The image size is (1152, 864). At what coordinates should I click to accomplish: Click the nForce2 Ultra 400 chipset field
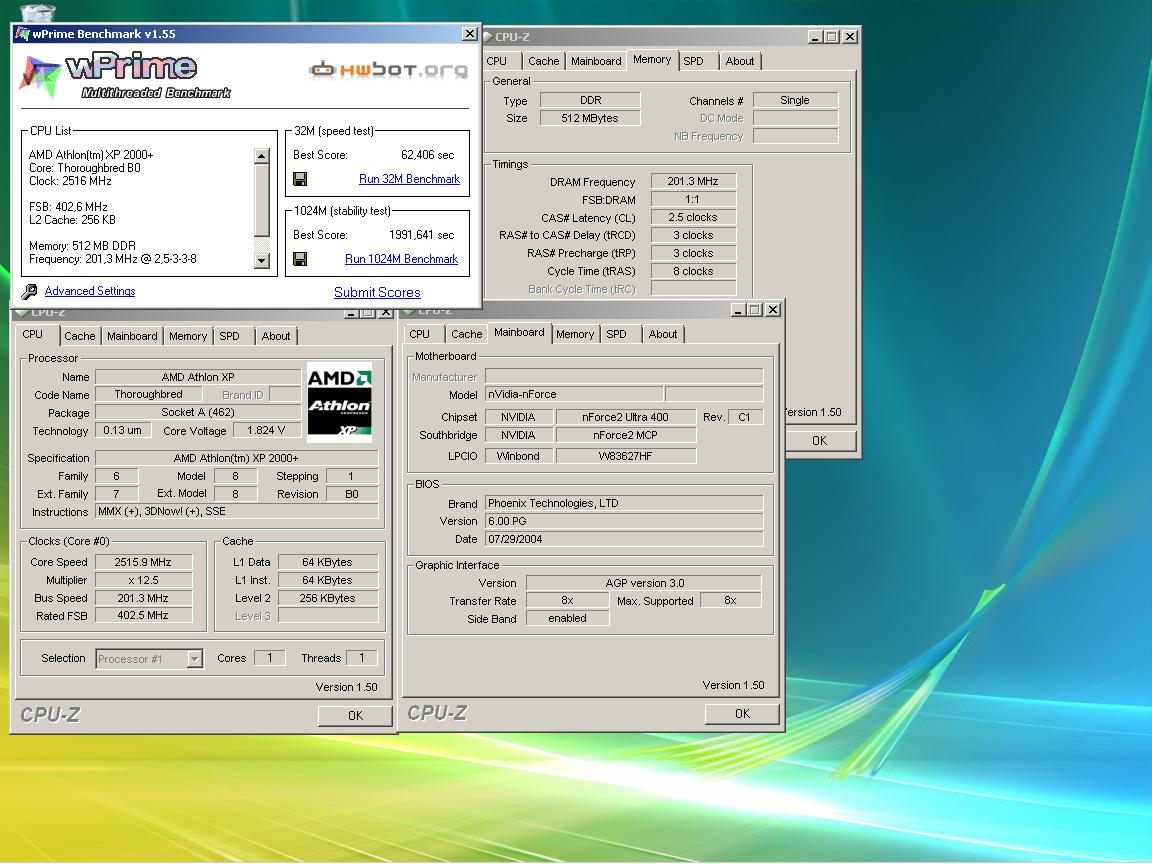[625, 417]
